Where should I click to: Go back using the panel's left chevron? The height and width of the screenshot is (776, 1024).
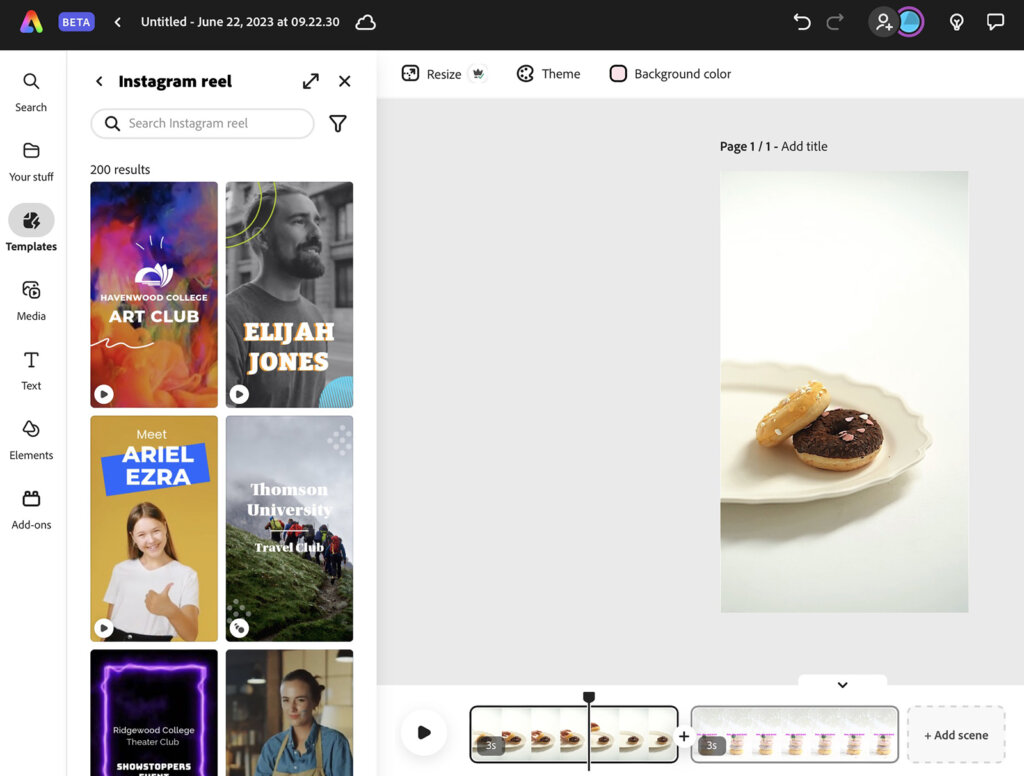98,81
